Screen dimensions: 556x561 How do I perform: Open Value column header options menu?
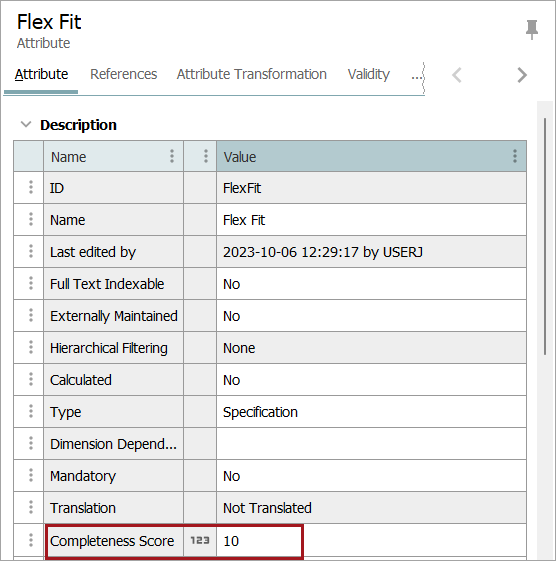(514, 156)
